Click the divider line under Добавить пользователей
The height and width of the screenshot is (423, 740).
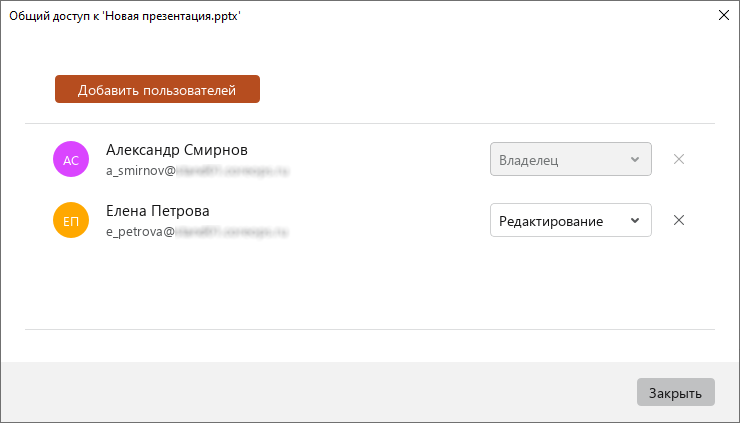coord(370,124)
